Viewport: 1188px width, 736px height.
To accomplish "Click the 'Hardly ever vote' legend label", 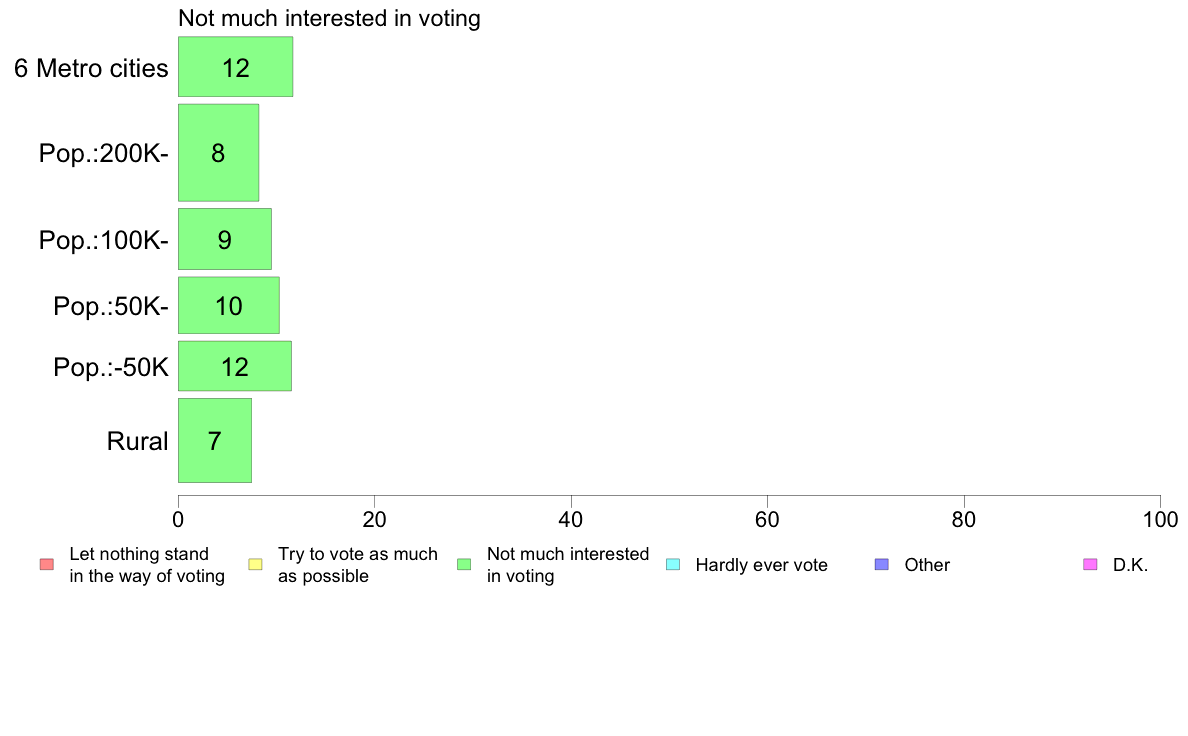I will 761,565.
